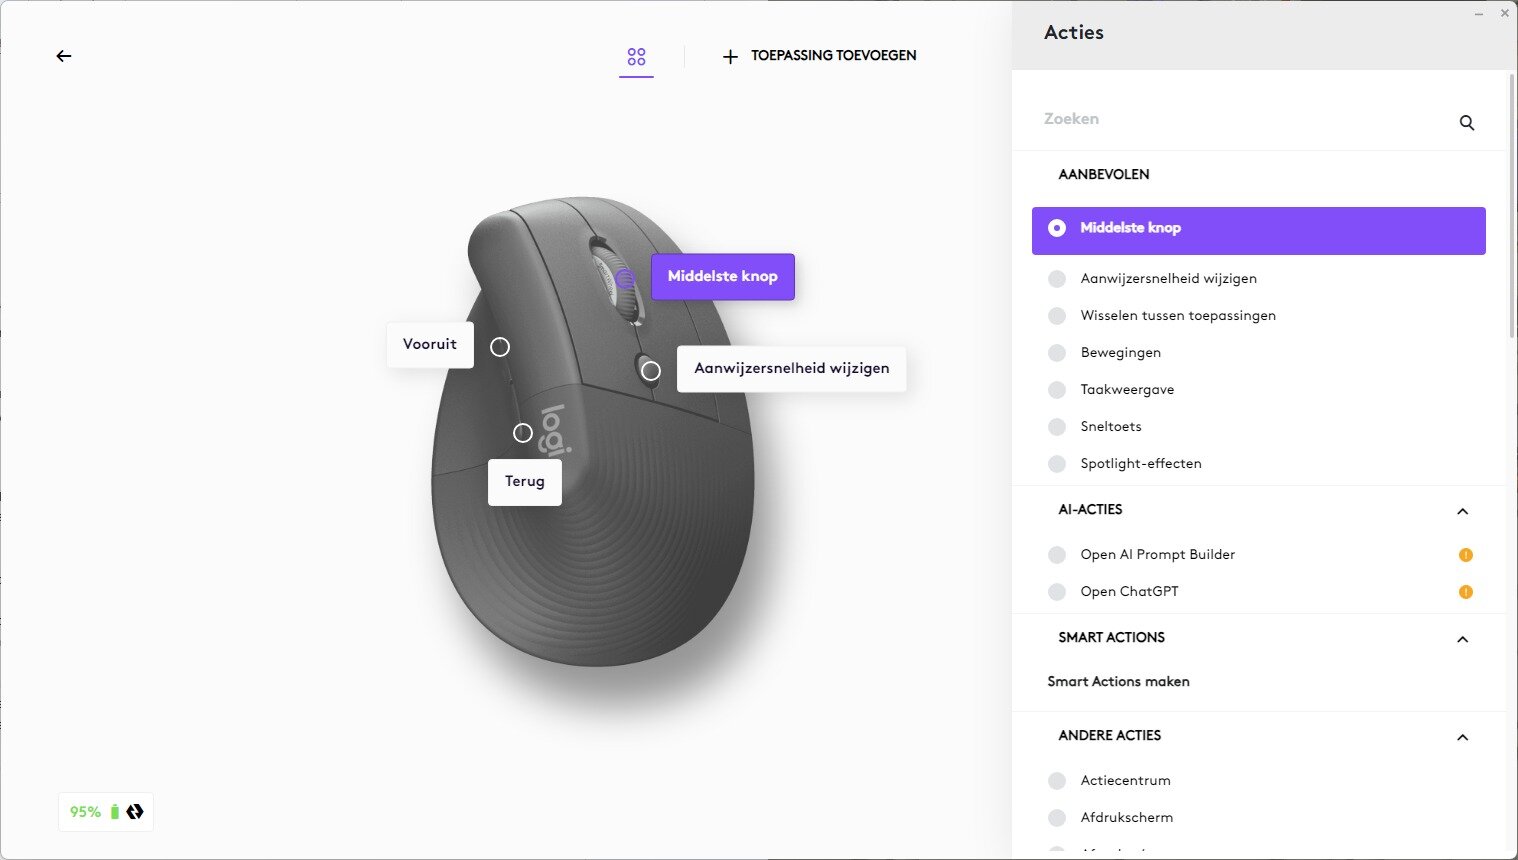
Task: Click the search magnifier icon
Action: coord(1466,123)
